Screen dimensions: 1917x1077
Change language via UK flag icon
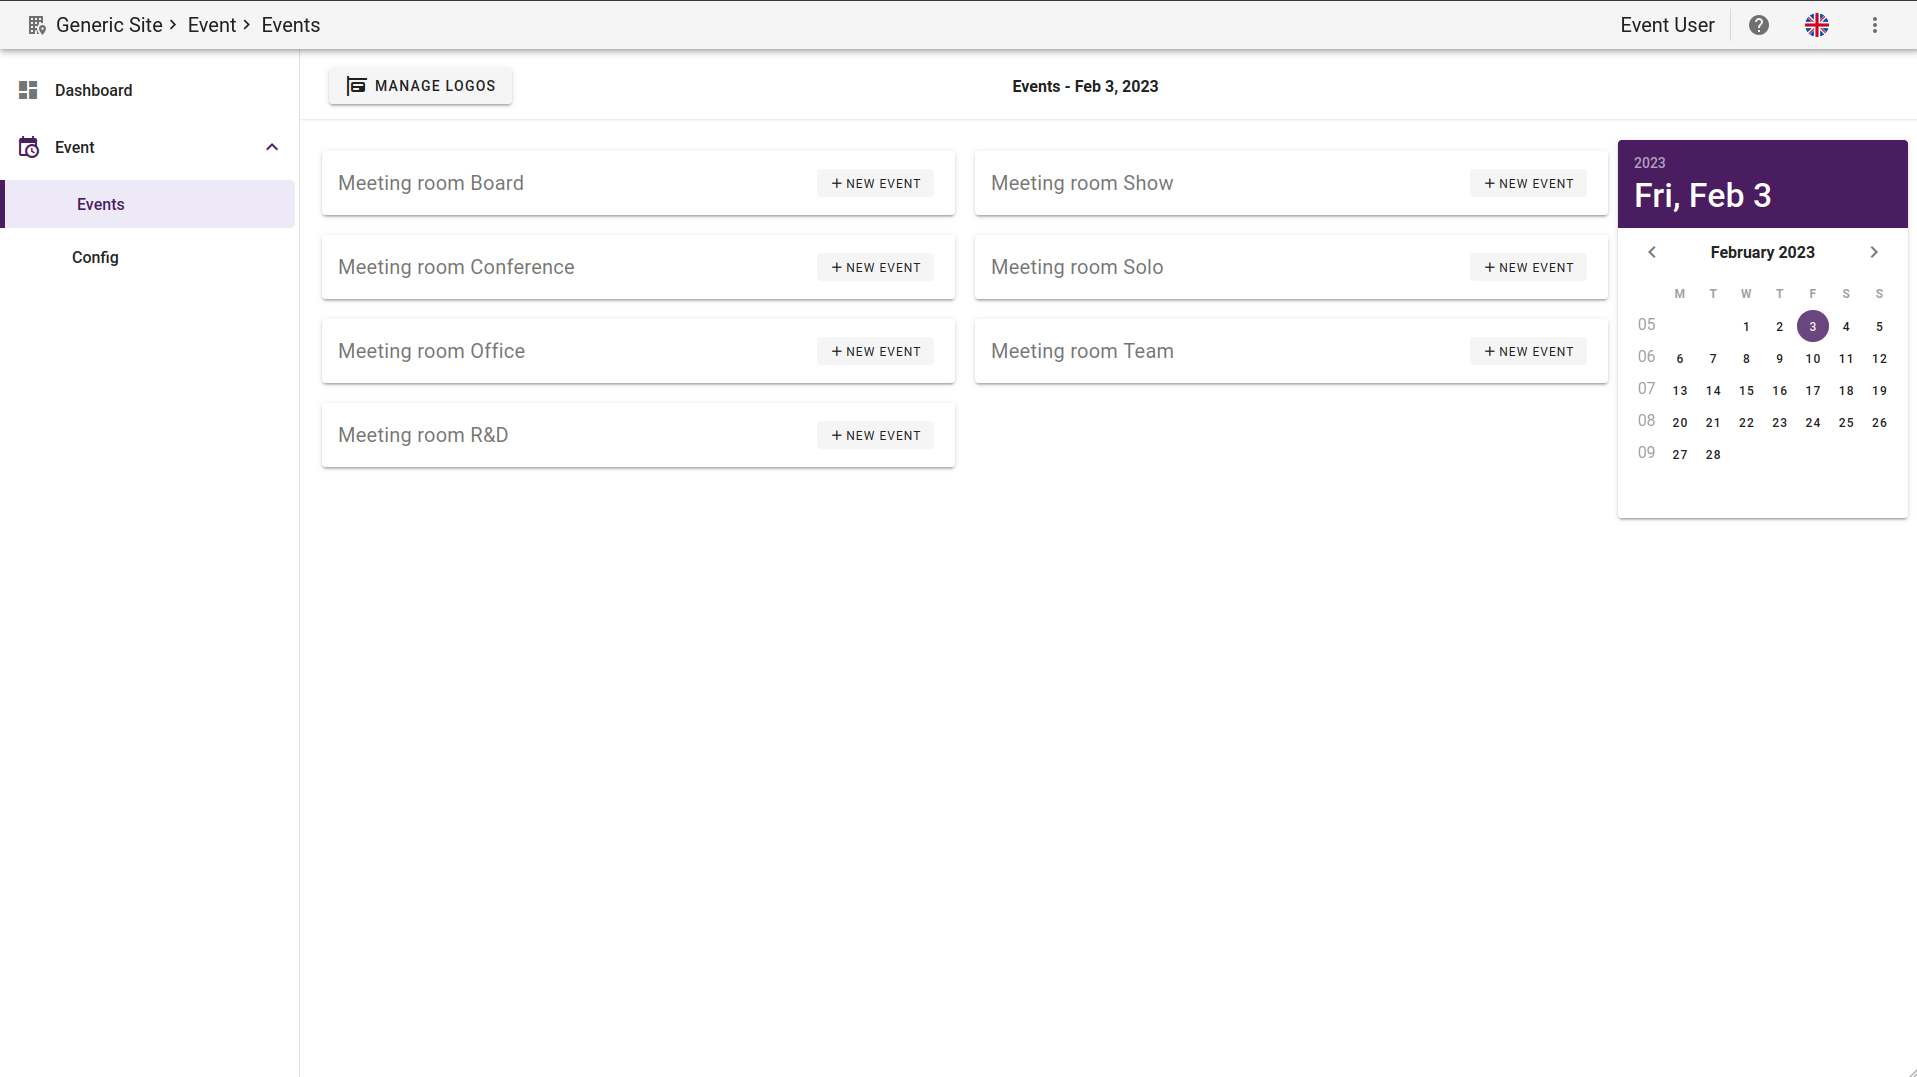(1817, 25)
